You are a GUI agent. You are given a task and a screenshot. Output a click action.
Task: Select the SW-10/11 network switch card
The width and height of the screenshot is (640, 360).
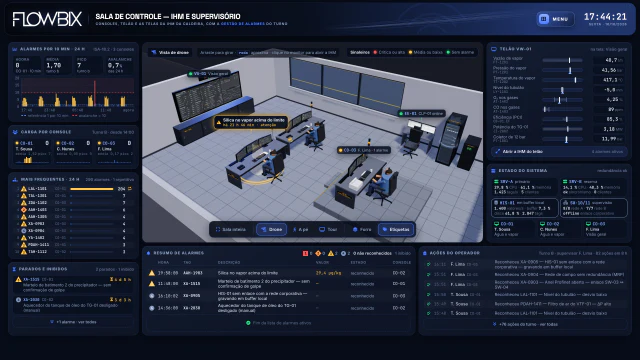[x=593, y=208]
